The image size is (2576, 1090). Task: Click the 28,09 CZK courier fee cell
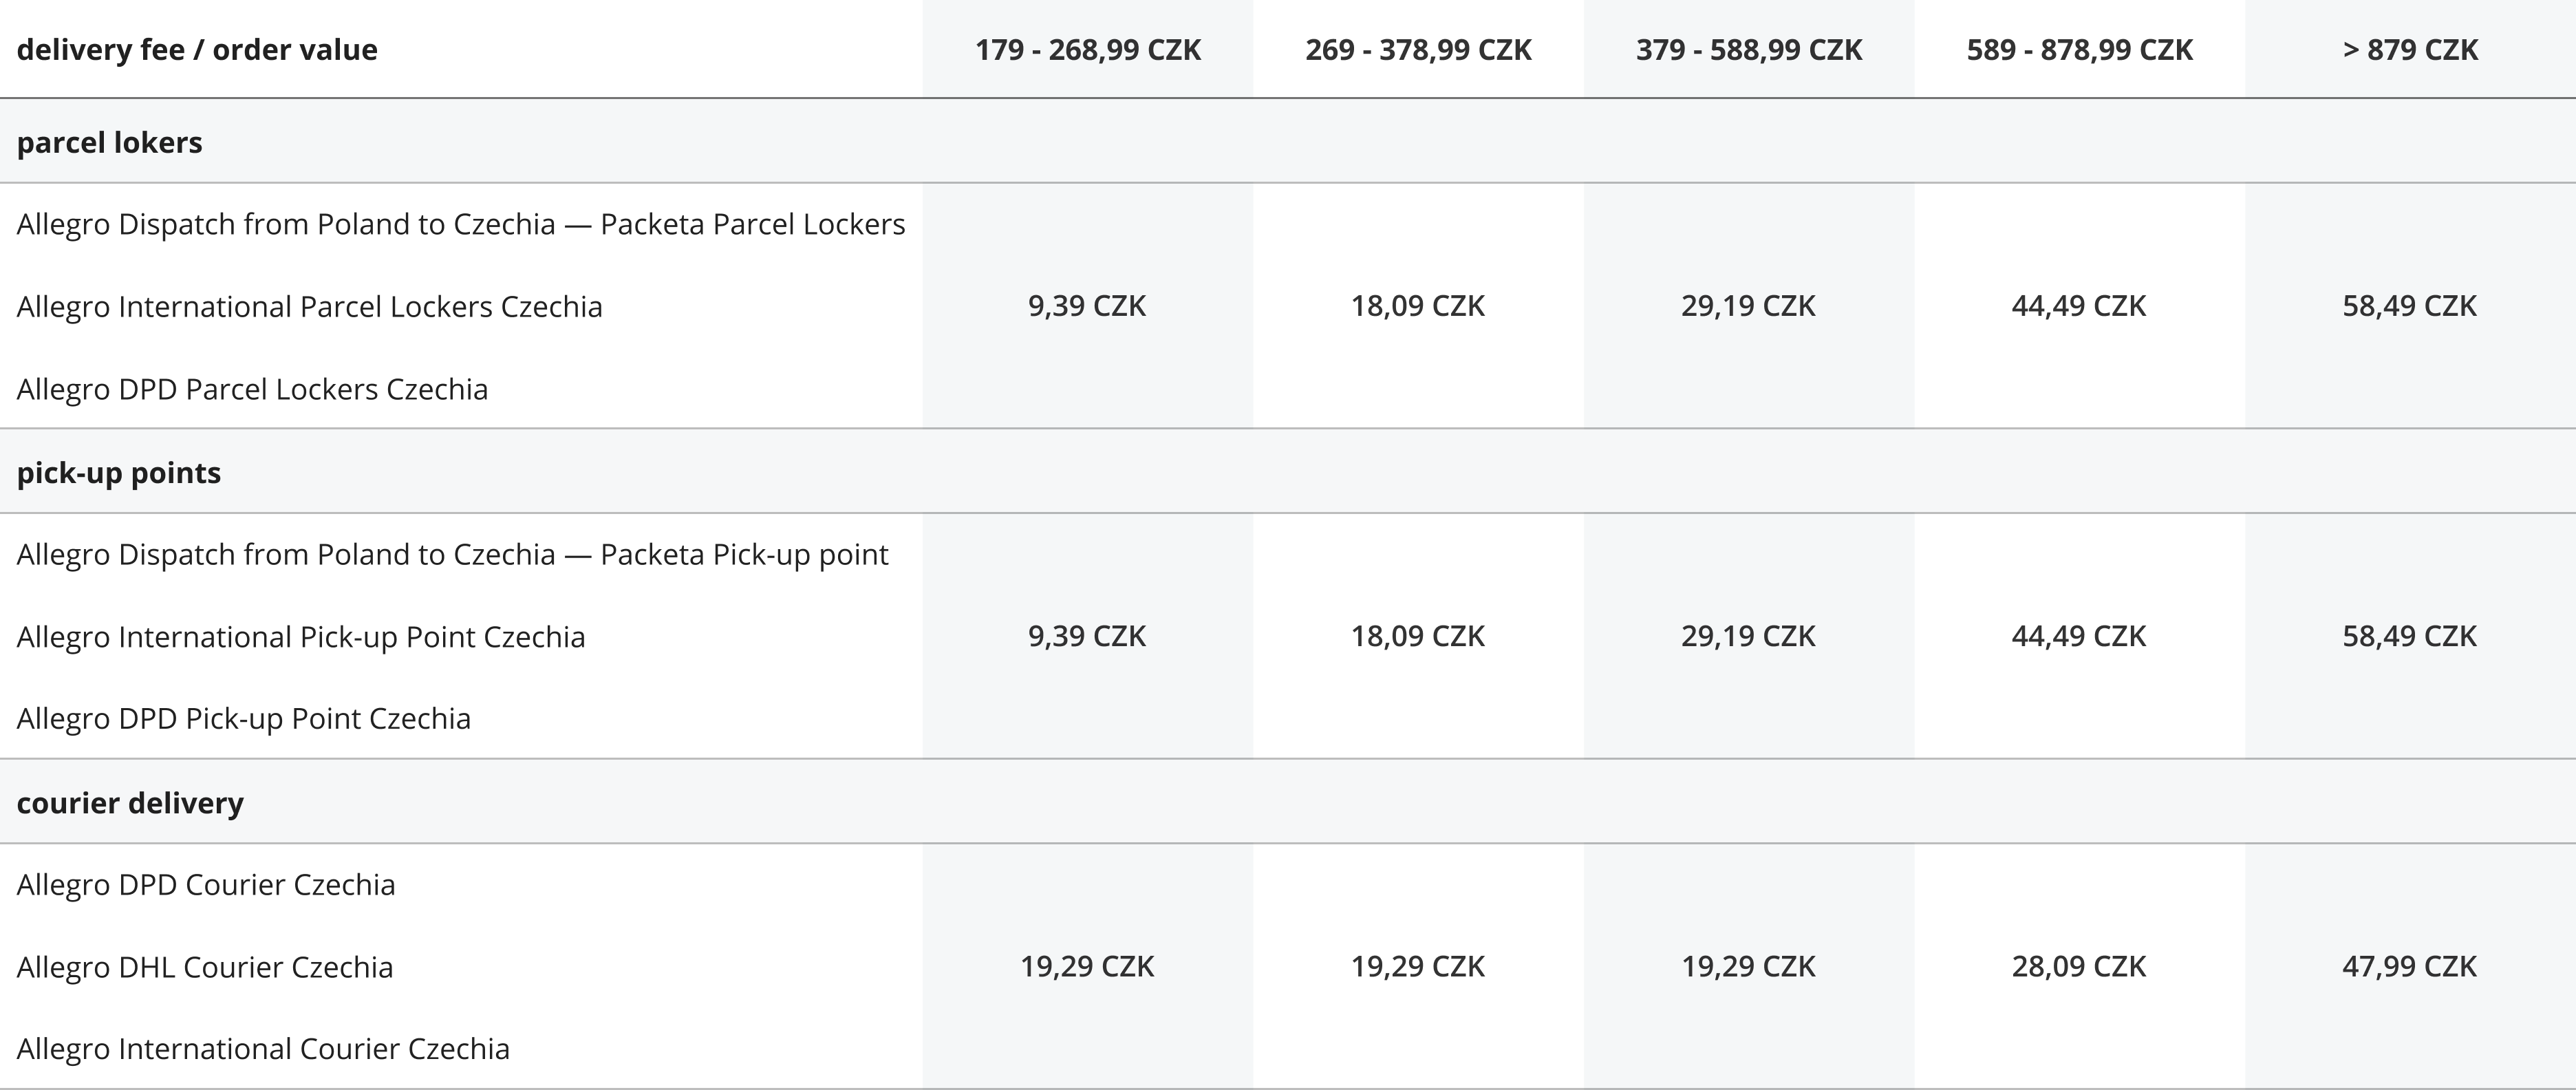coord(2079,966)
